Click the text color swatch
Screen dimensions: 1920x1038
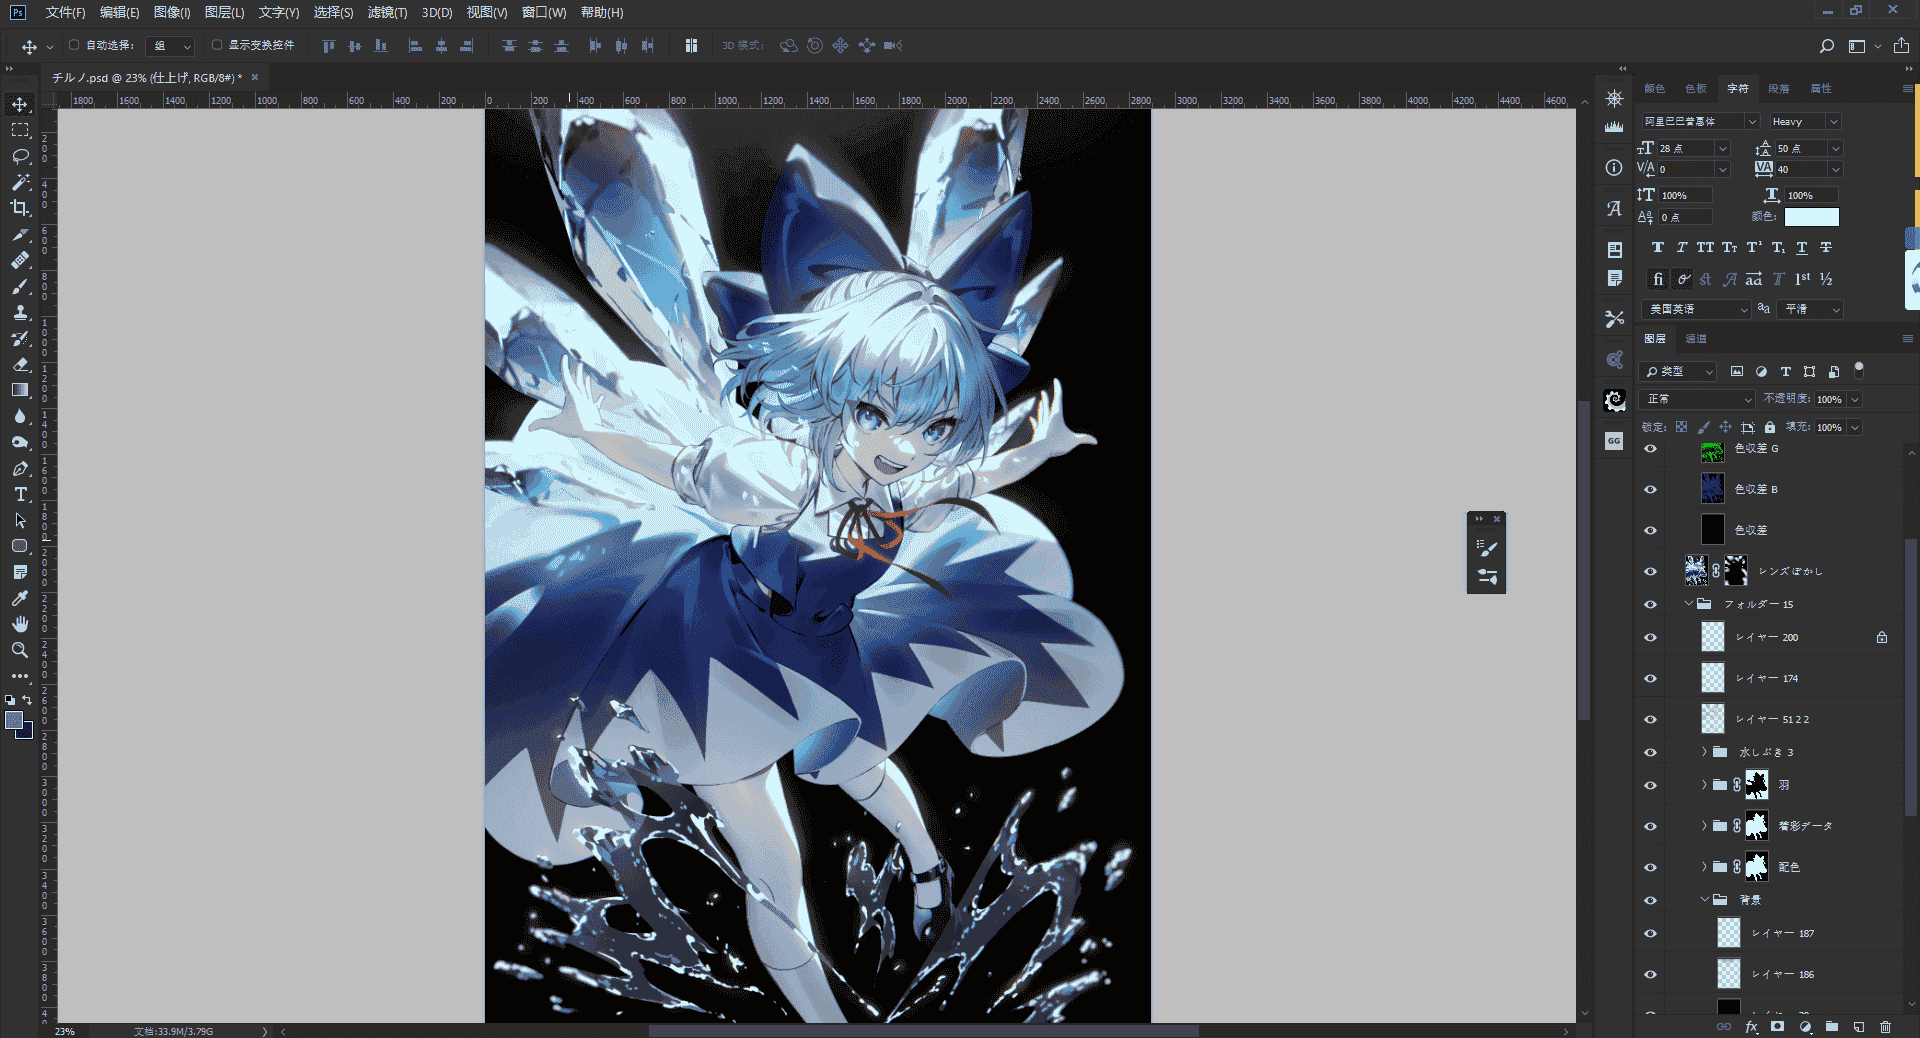click(x=1811, y=217)
